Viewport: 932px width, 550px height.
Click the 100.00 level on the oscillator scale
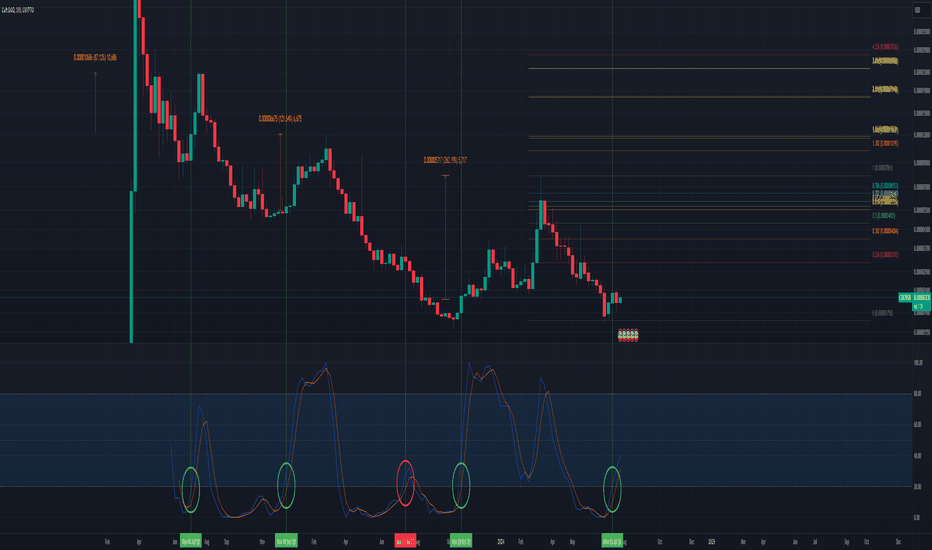(918, 363)
